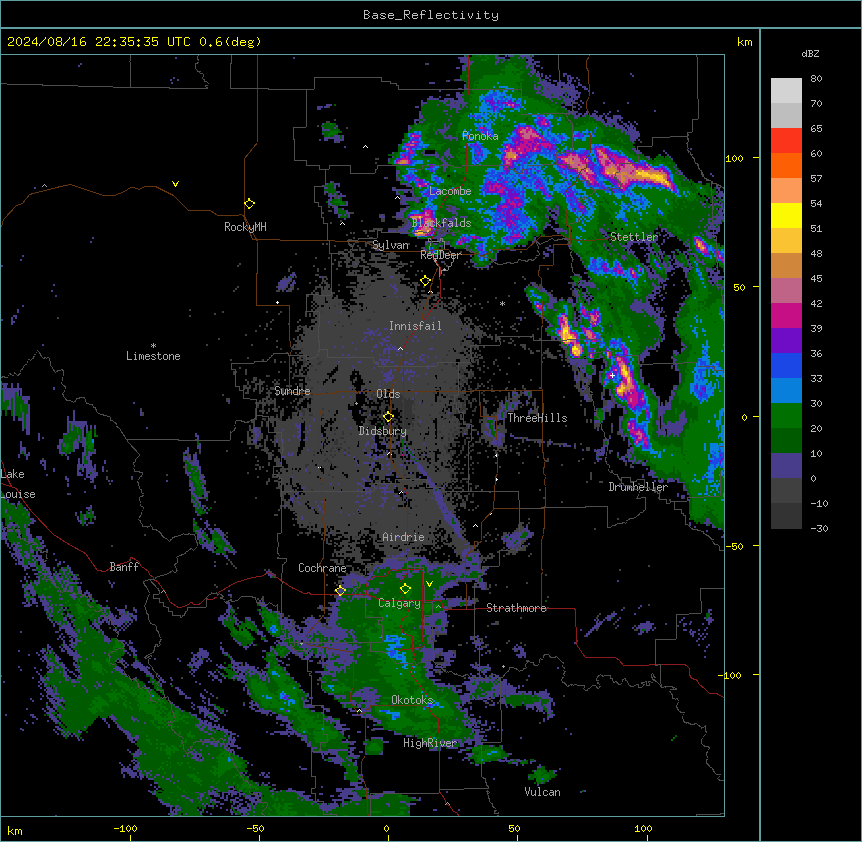Click the bright yellow swatch between 54 and 51
This screenshot has width=862, height=842.
786,215
